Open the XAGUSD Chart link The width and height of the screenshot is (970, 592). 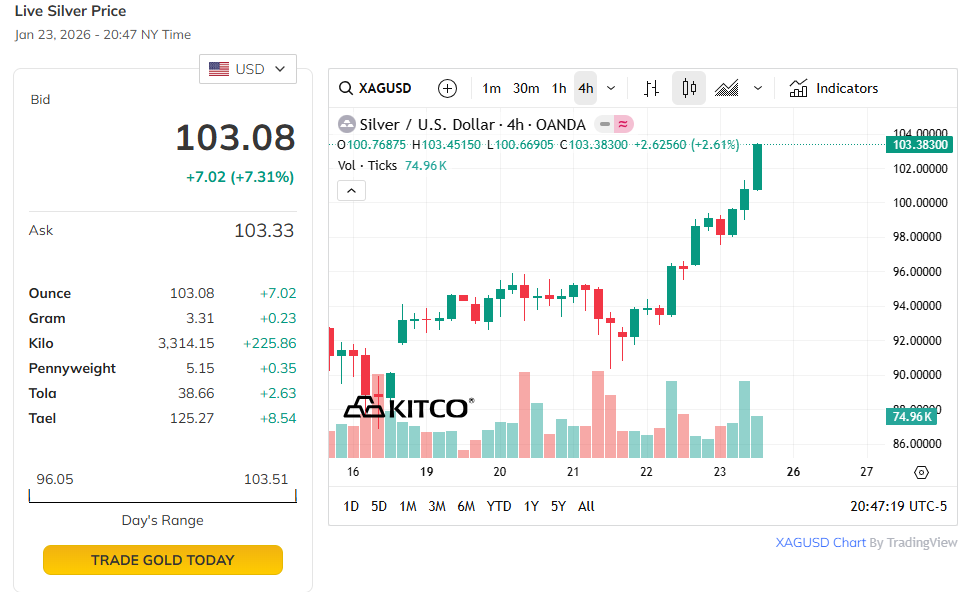[x=820, y=542]
